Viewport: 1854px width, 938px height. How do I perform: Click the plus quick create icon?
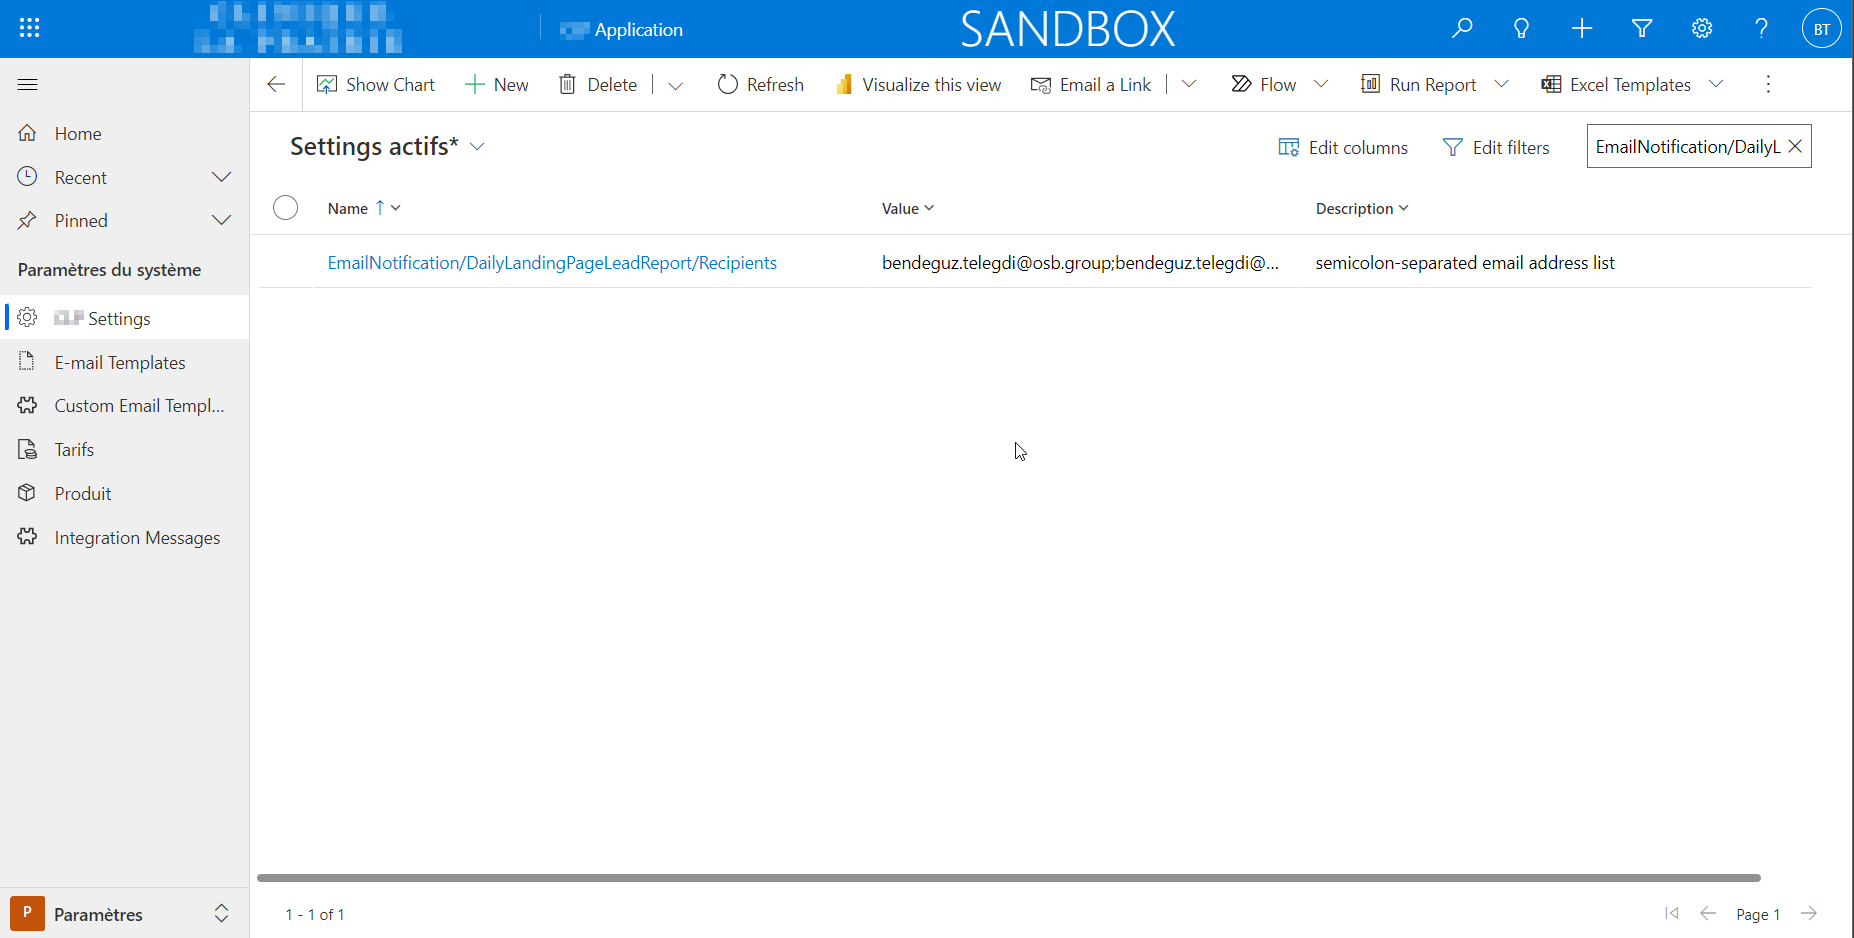coord(1581,28)
